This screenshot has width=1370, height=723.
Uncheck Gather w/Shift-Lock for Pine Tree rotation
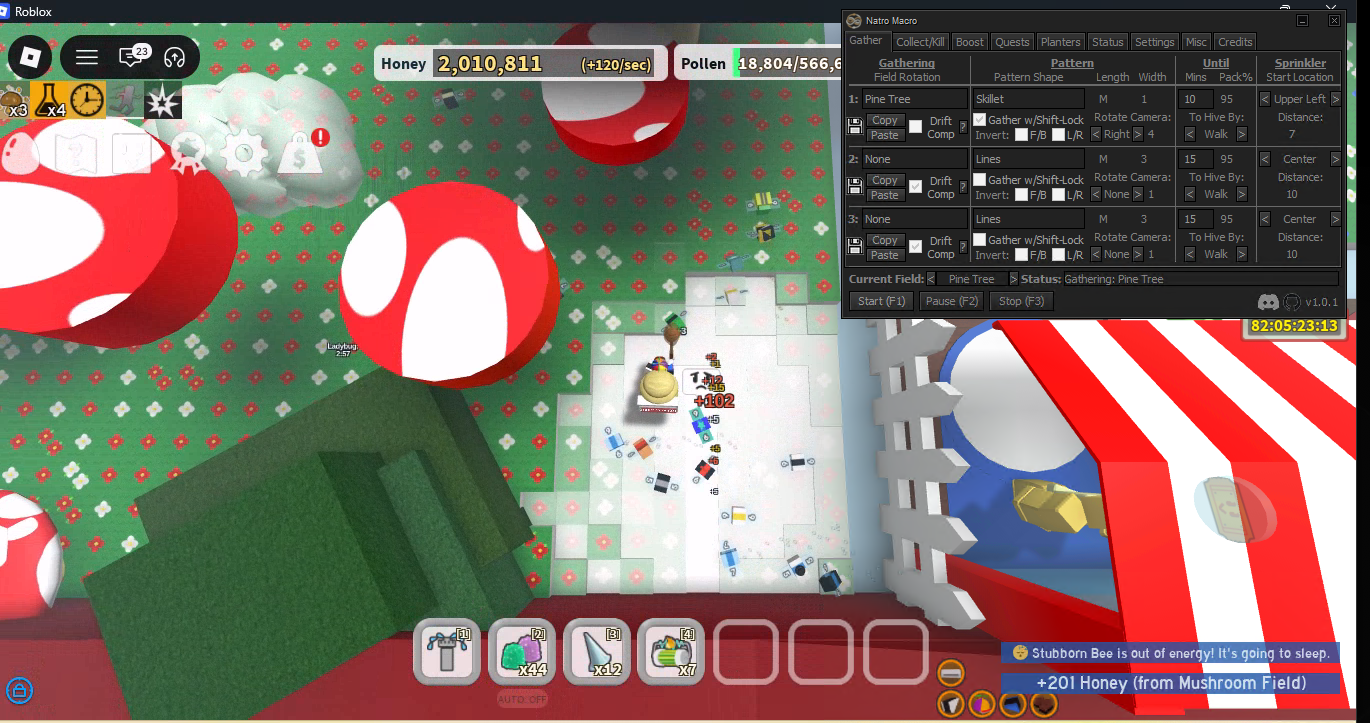coord(980,119)
